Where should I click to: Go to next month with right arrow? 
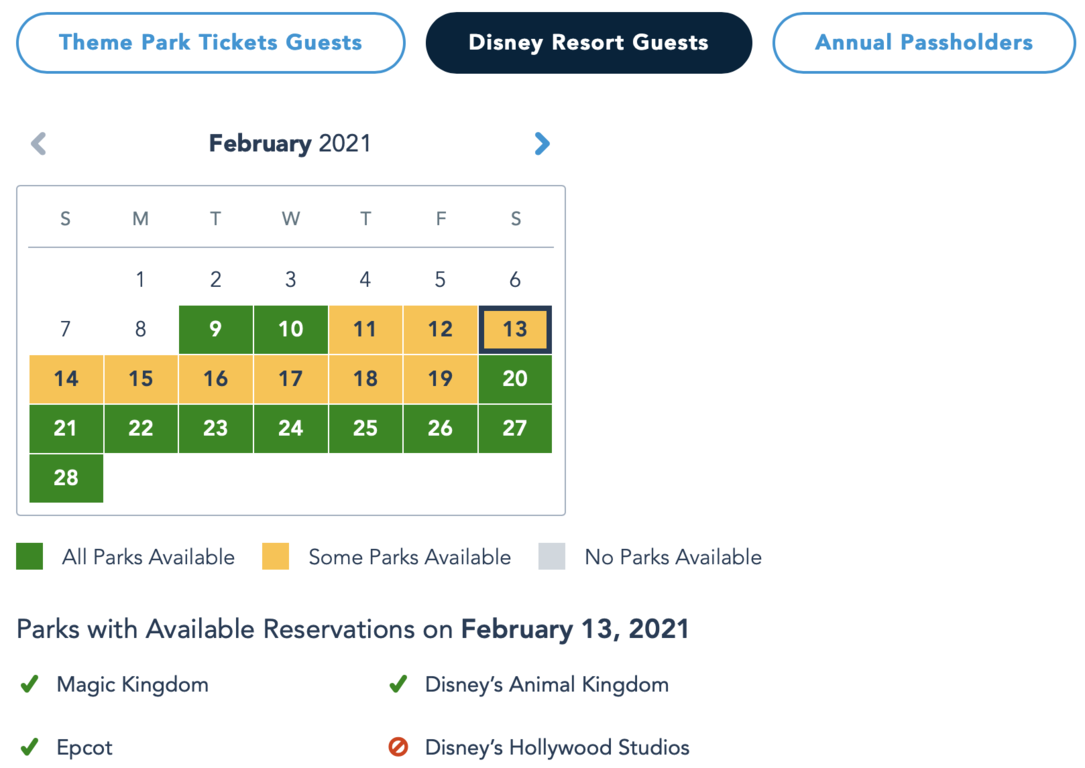(542, 144)
